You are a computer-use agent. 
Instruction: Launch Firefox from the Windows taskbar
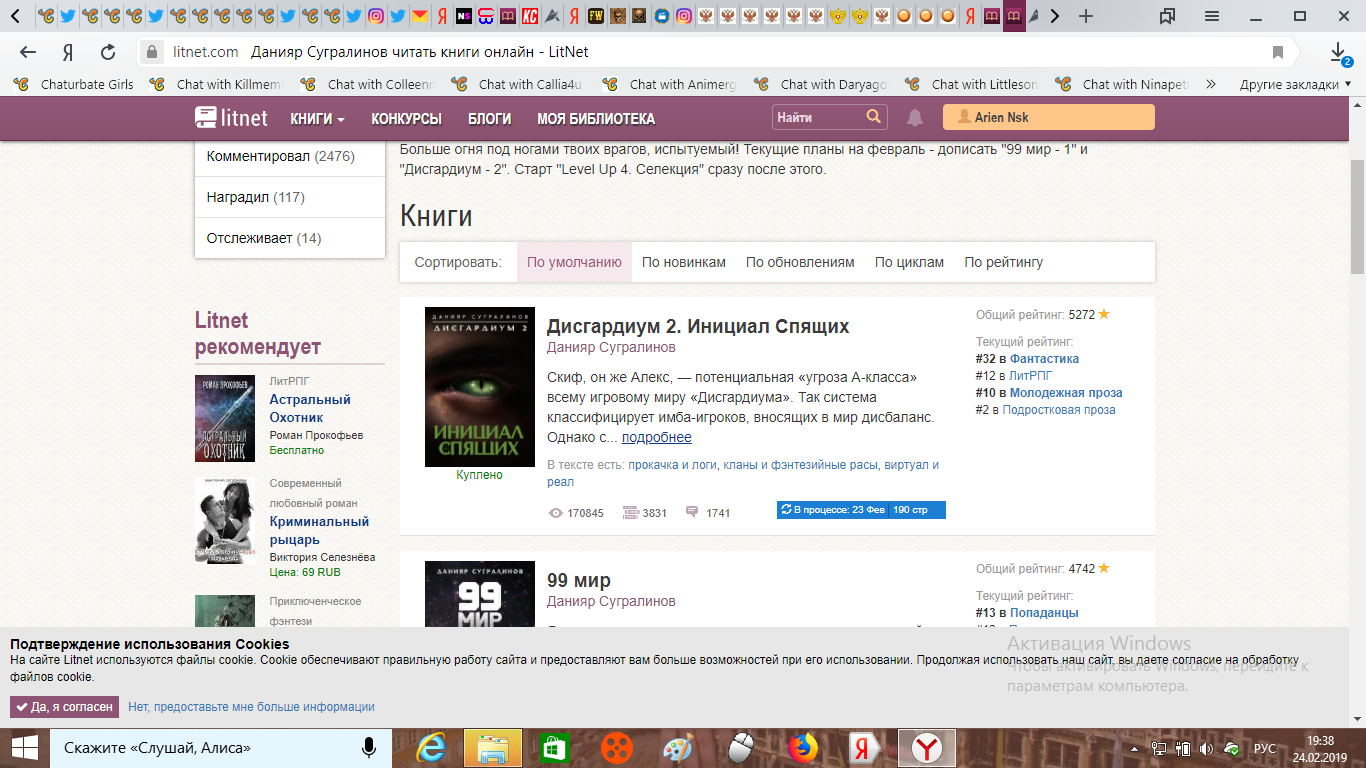802,747
